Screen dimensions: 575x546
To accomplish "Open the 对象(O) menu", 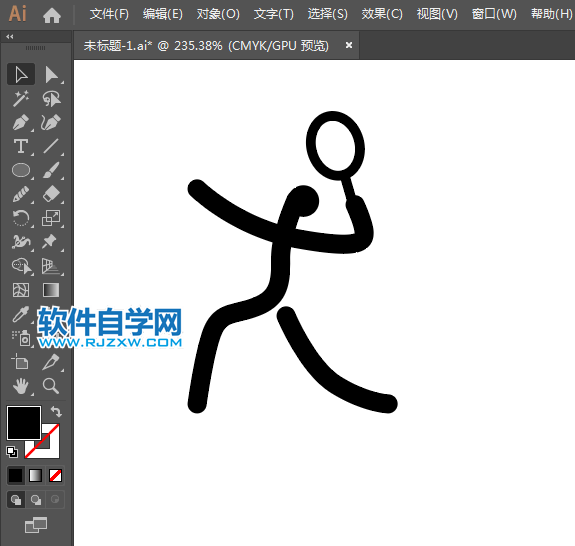I will pos(218,14).
